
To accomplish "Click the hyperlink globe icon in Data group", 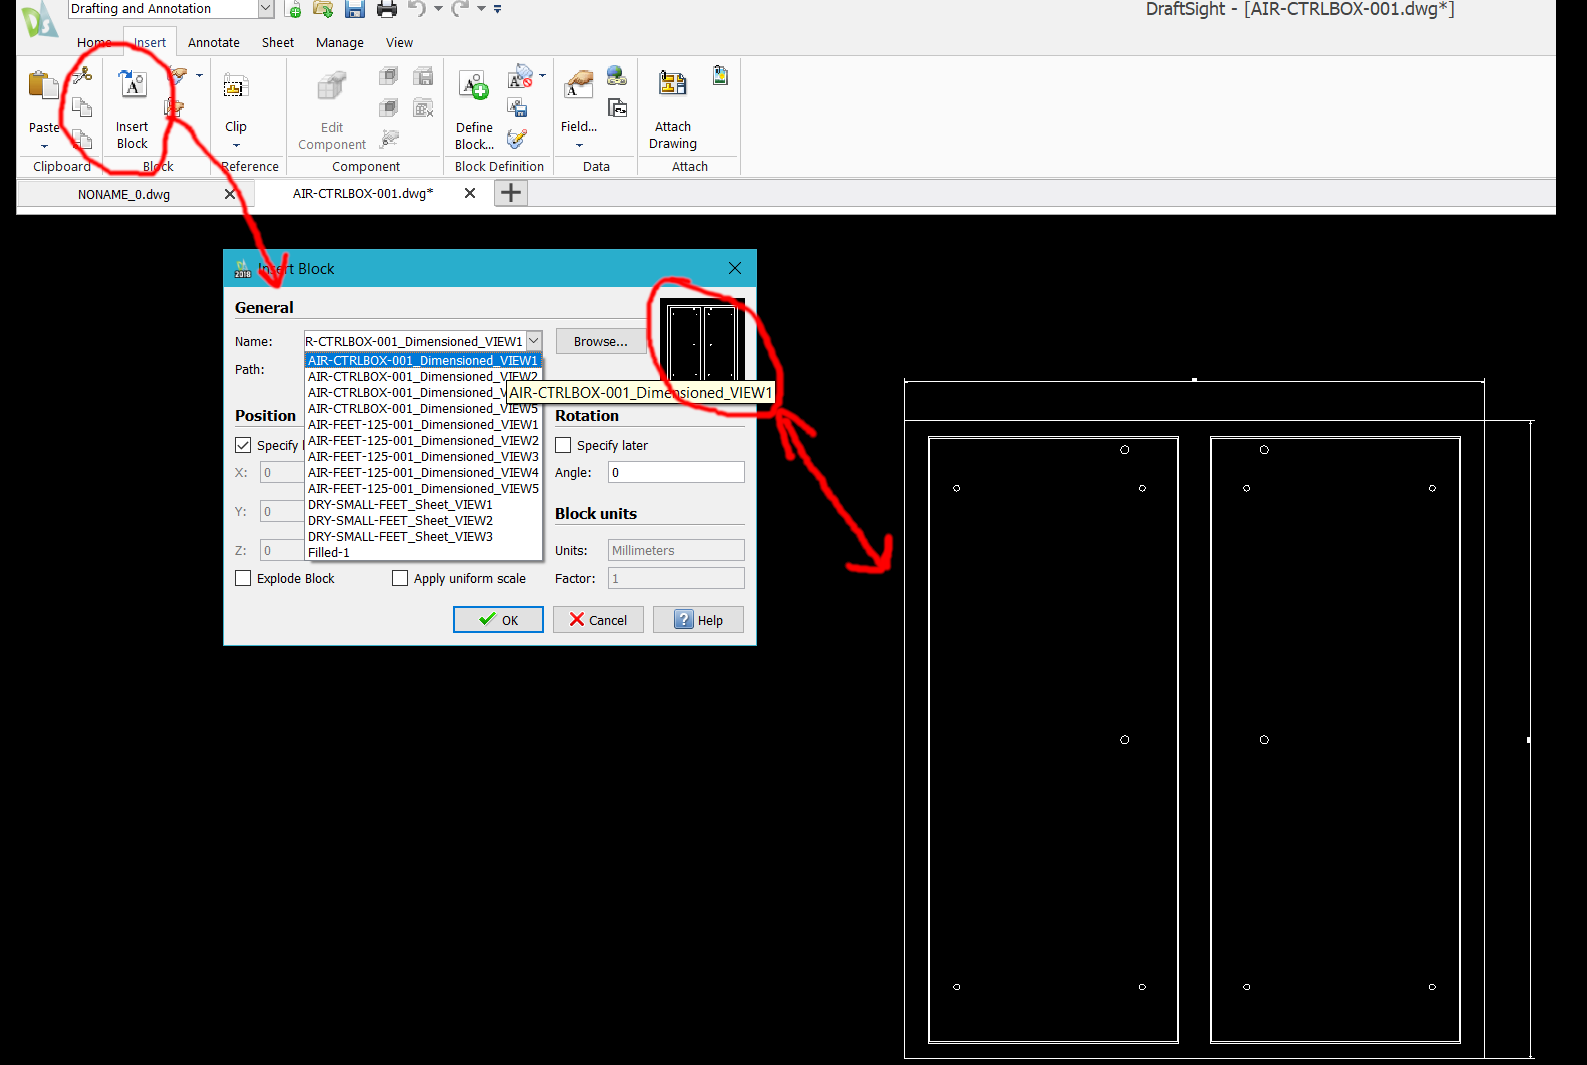I will [x=617, y=75].
